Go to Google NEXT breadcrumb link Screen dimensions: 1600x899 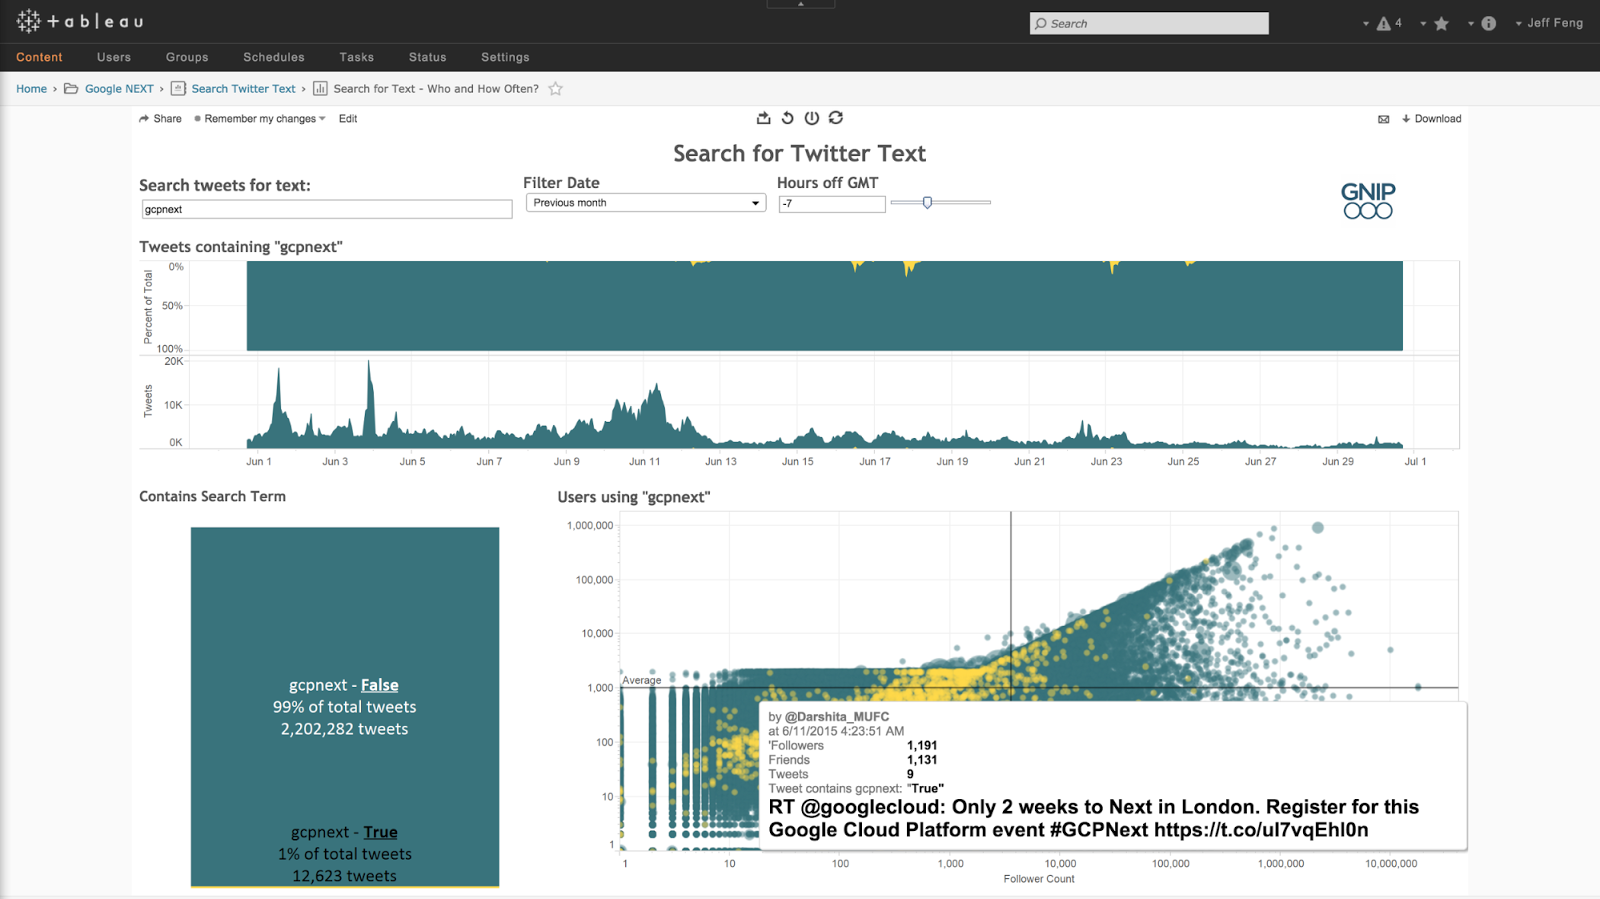click(119, 89)
